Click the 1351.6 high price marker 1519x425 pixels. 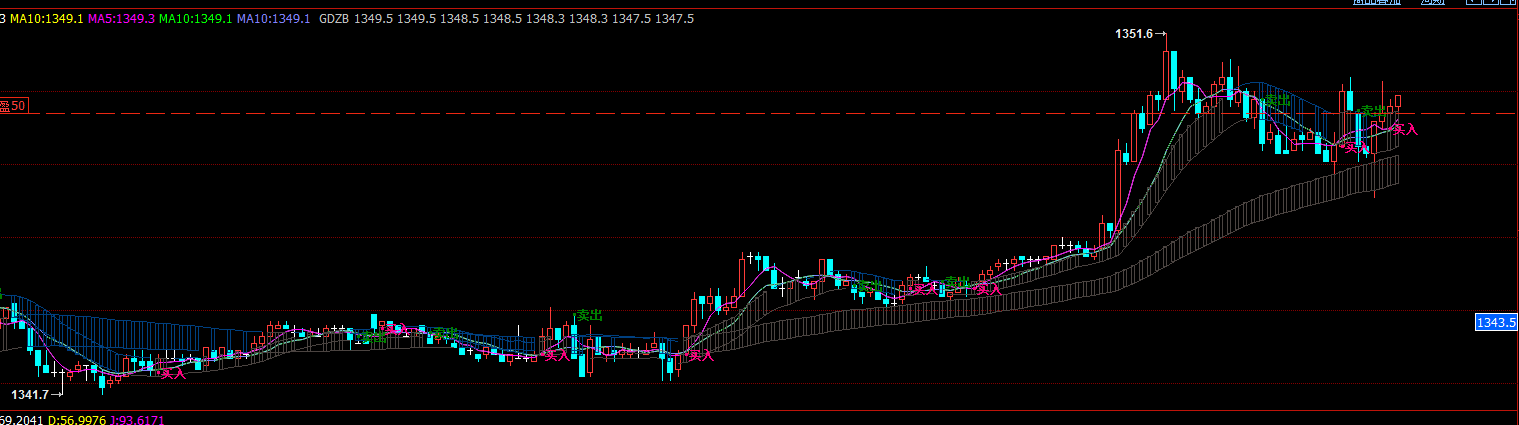[1134, 34]
